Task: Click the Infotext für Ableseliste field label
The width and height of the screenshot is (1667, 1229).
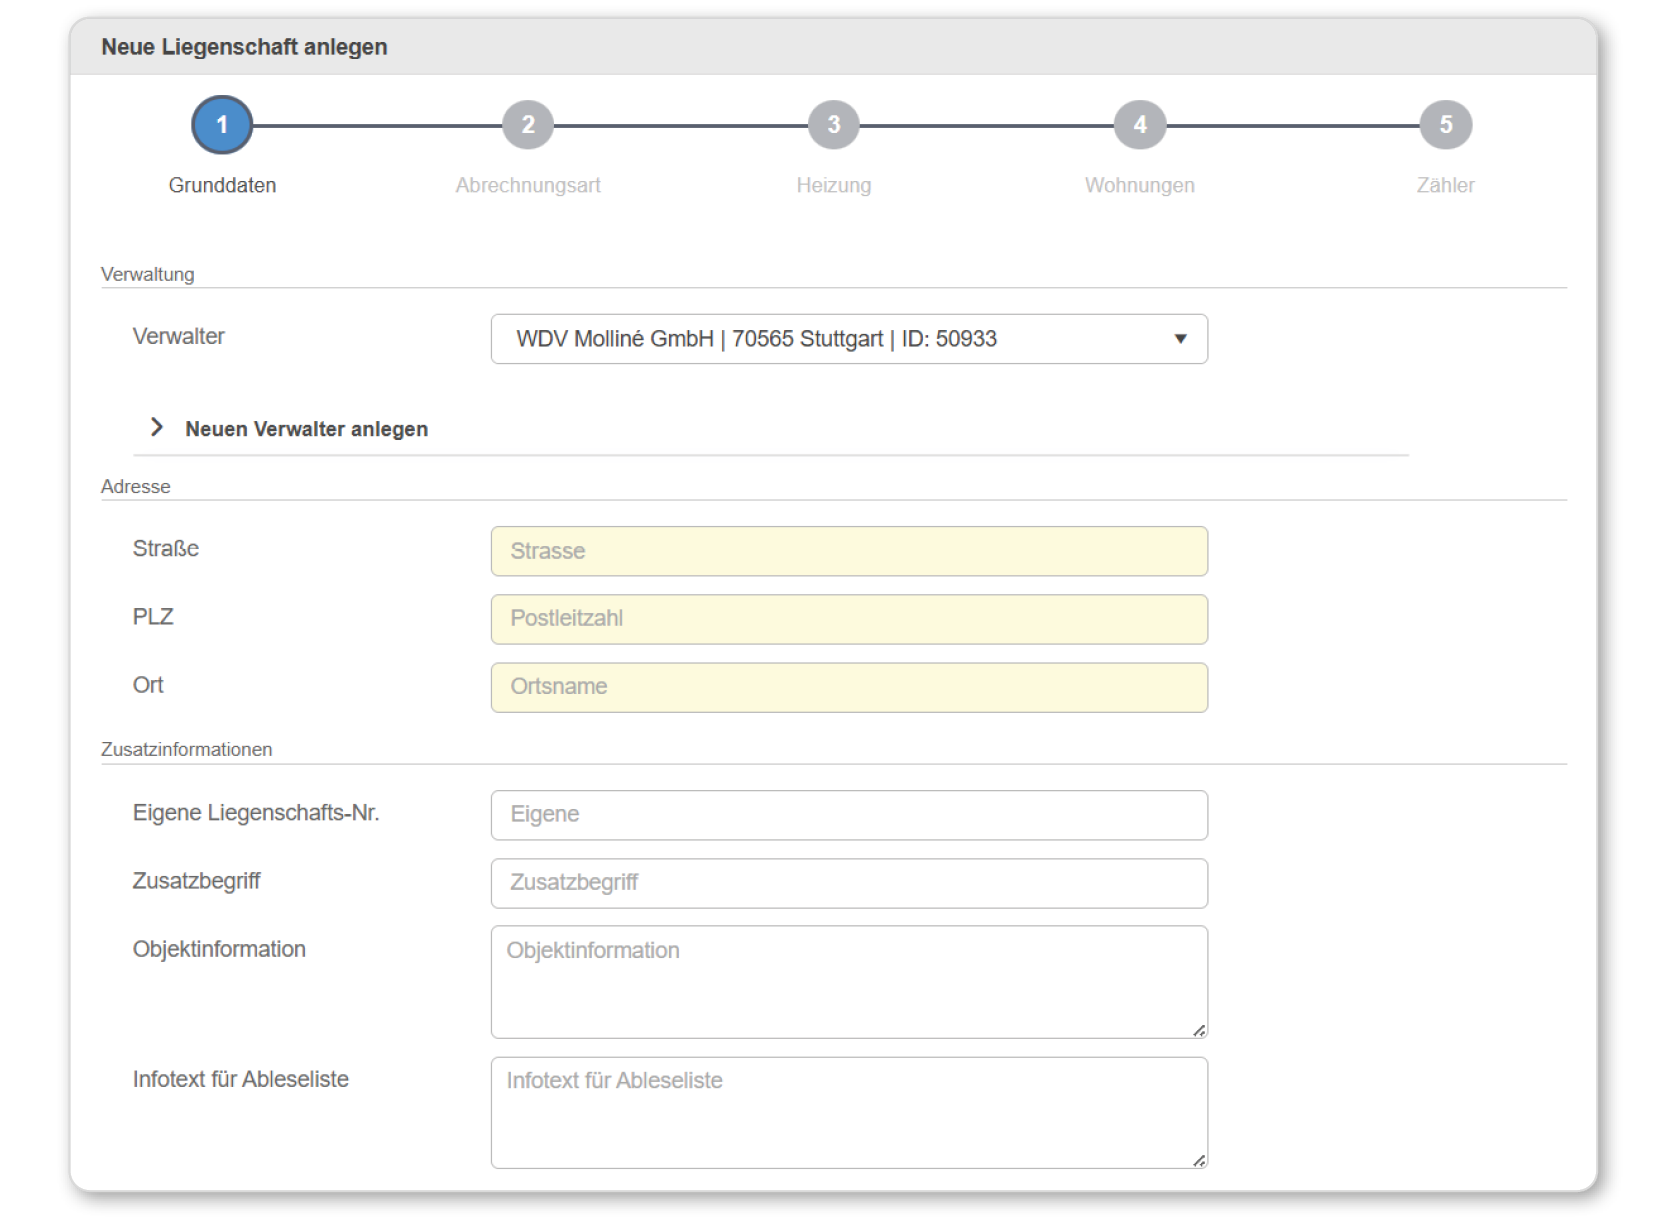Action: coord(241,1079)
